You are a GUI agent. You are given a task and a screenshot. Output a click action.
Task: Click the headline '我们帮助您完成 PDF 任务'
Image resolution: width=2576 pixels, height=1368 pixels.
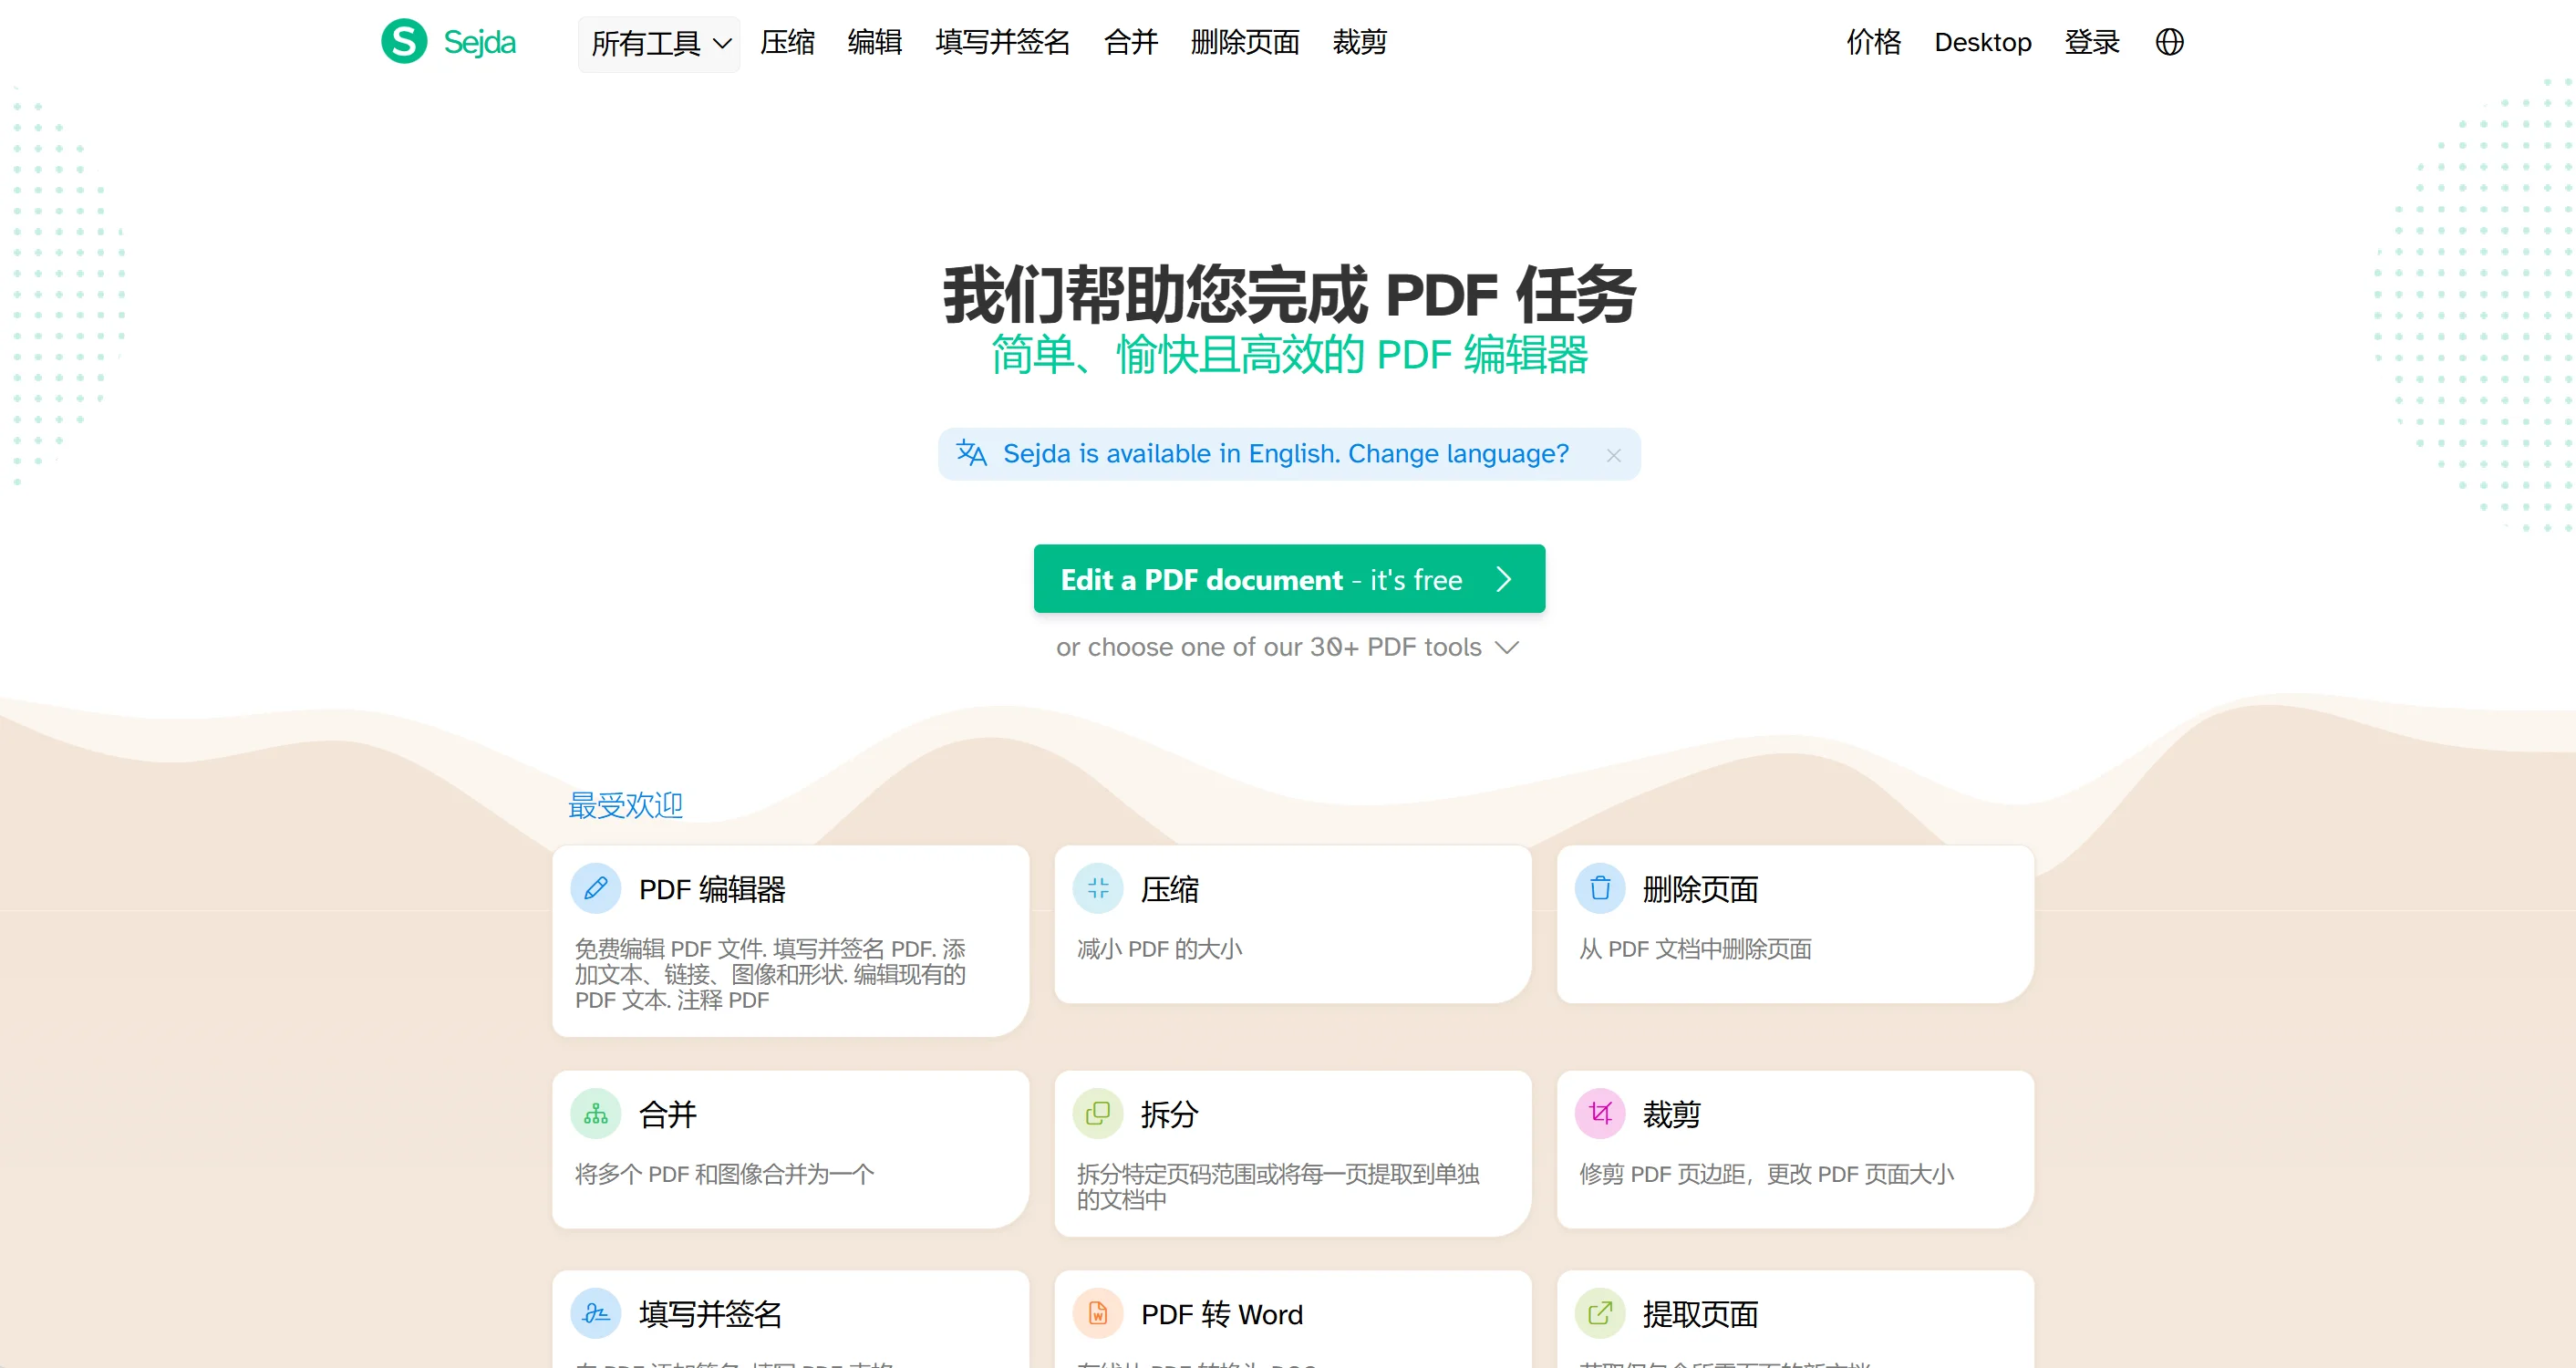pyautogui.click(x=1289, y=295)
